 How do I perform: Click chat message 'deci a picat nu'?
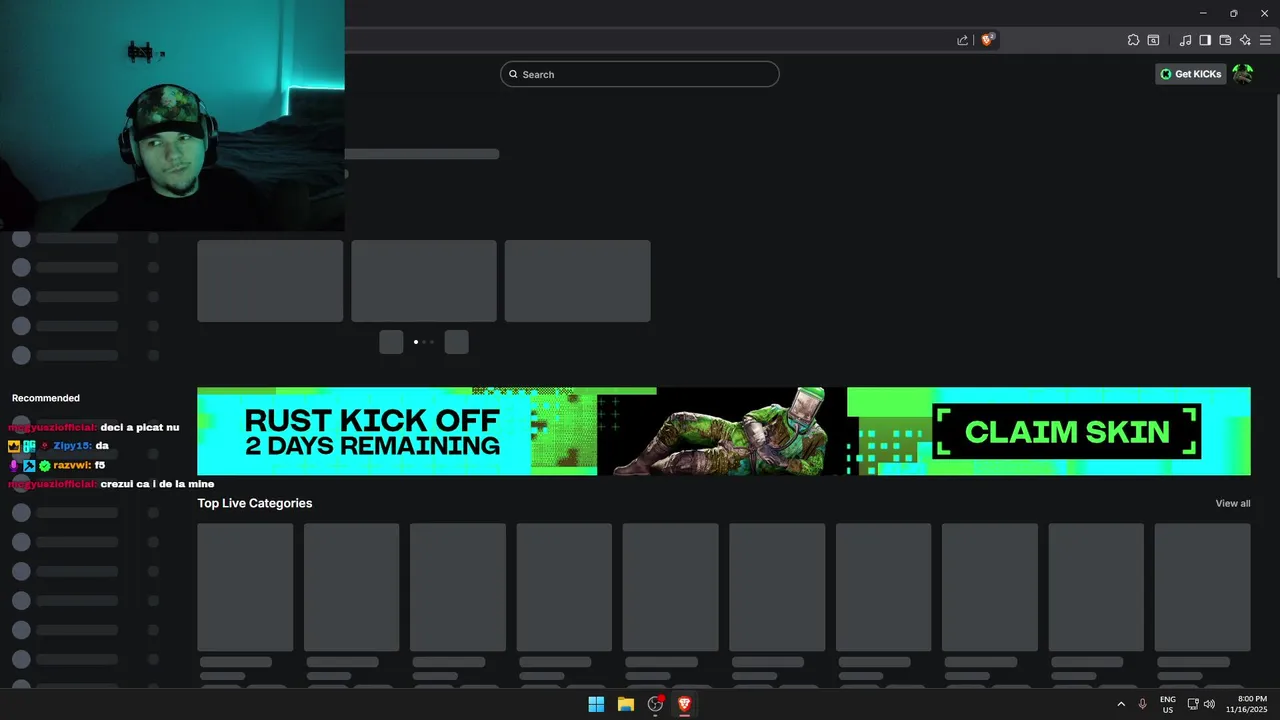click(x=140, y=427)
